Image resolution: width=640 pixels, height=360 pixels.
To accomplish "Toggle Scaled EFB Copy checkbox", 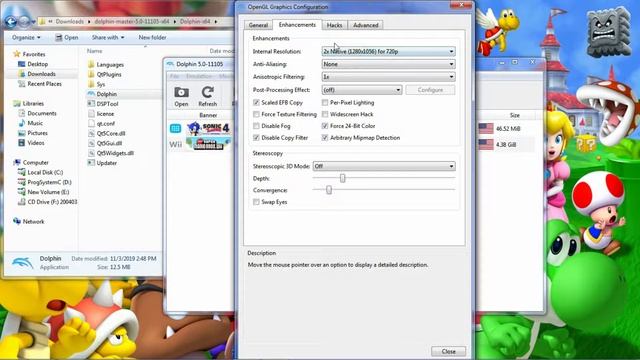I will pos(256,102).
